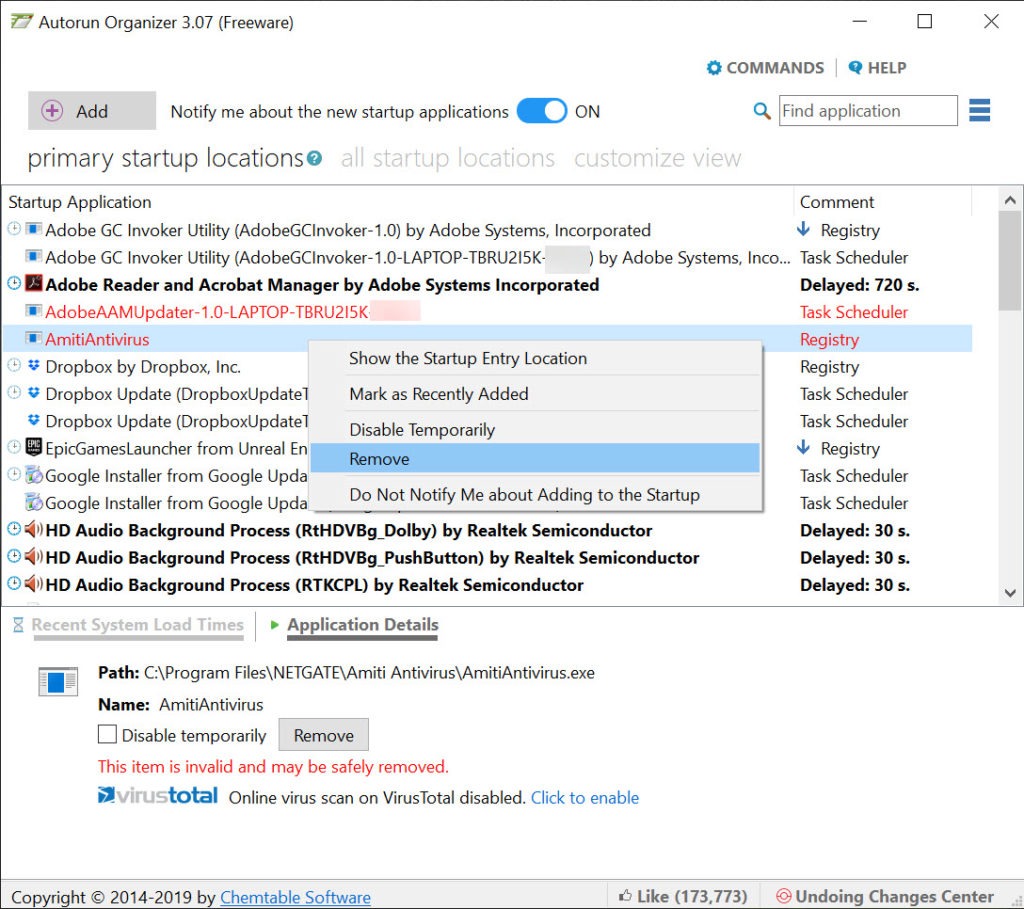This screenshot has height=909, width=1024.
Task: Switch to Application Details tab
Action: click(362, 625)
